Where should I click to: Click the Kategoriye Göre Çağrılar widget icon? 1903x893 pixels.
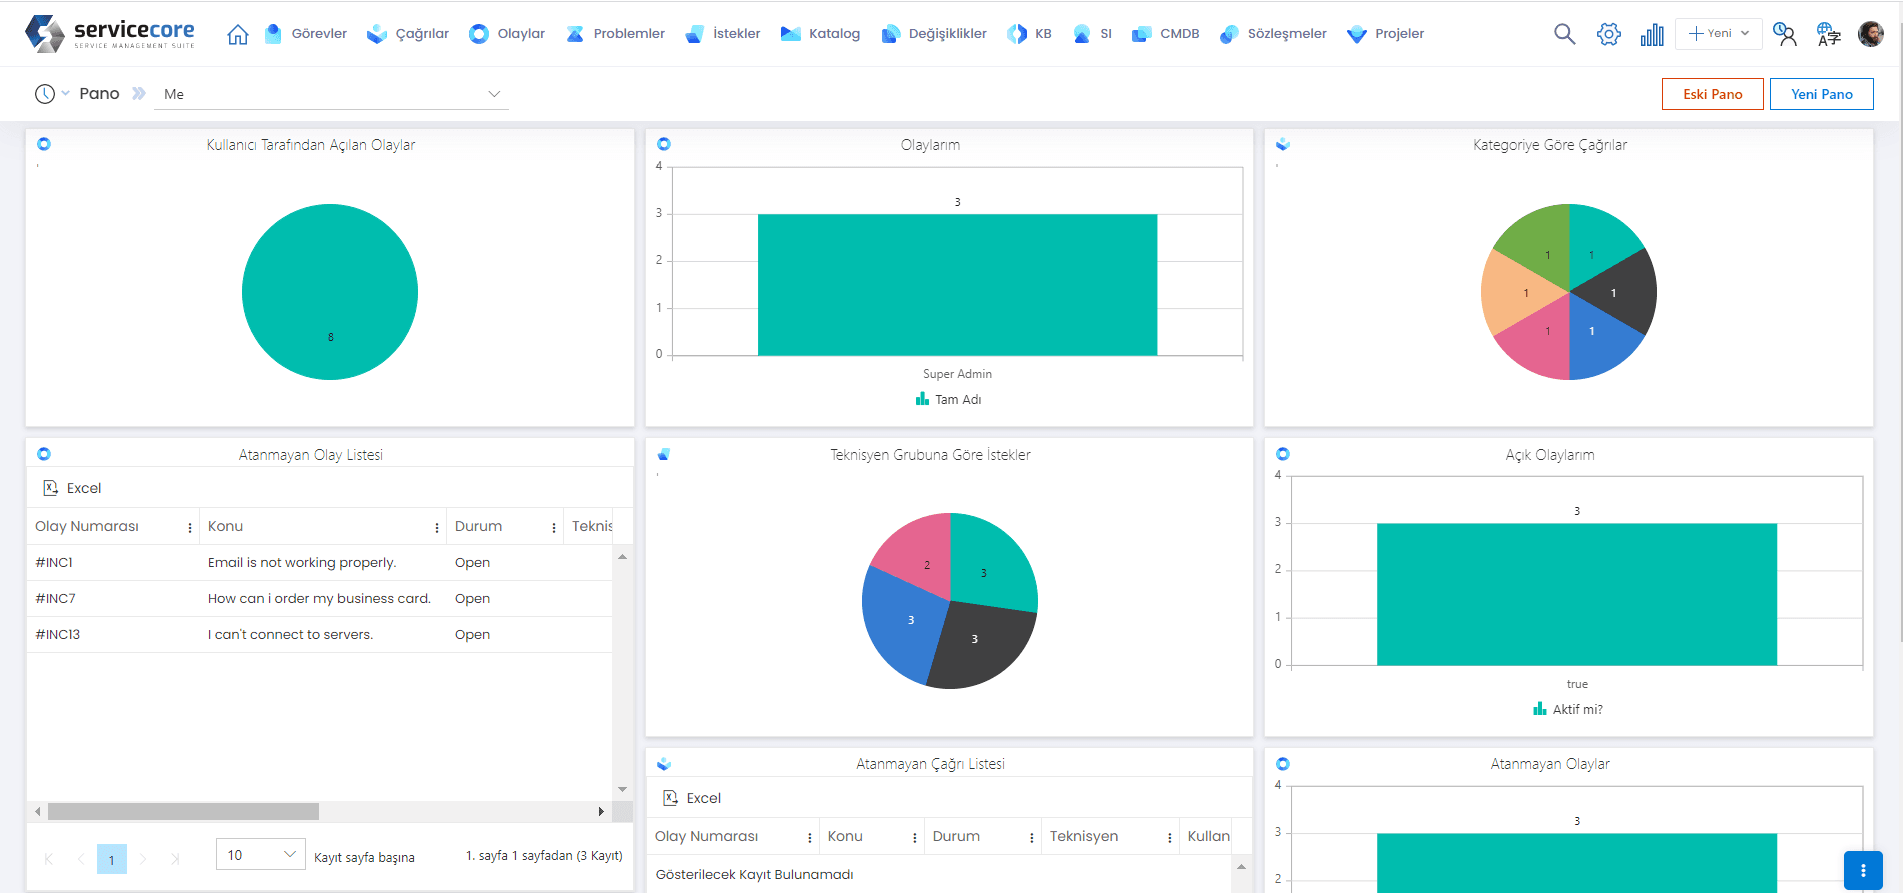[x=1283, y=144]
